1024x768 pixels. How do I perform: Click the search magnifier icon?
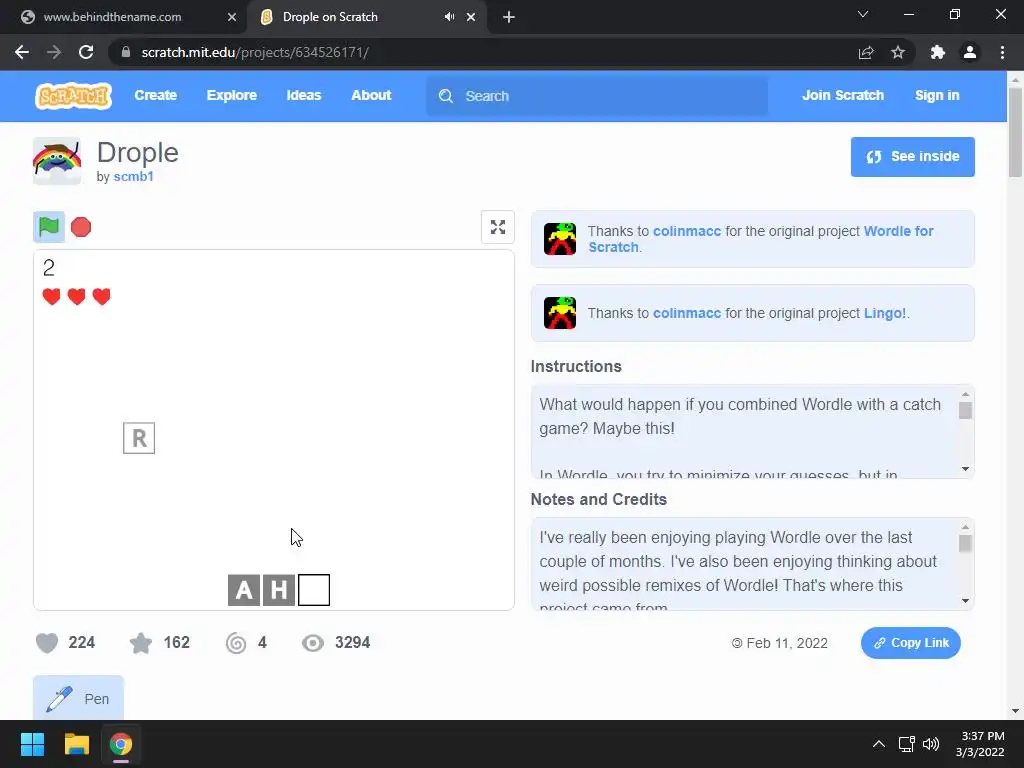click(446, 96)
